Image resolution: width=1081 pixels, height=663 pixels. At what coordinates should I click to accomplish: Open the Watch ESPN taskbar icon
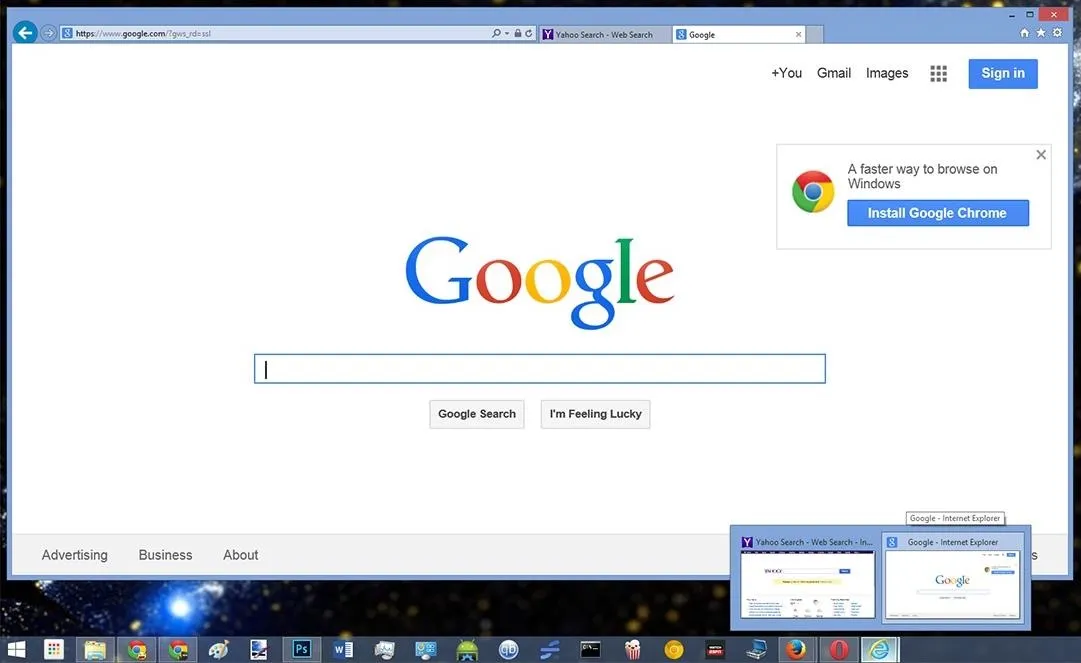tap(715, 649)
